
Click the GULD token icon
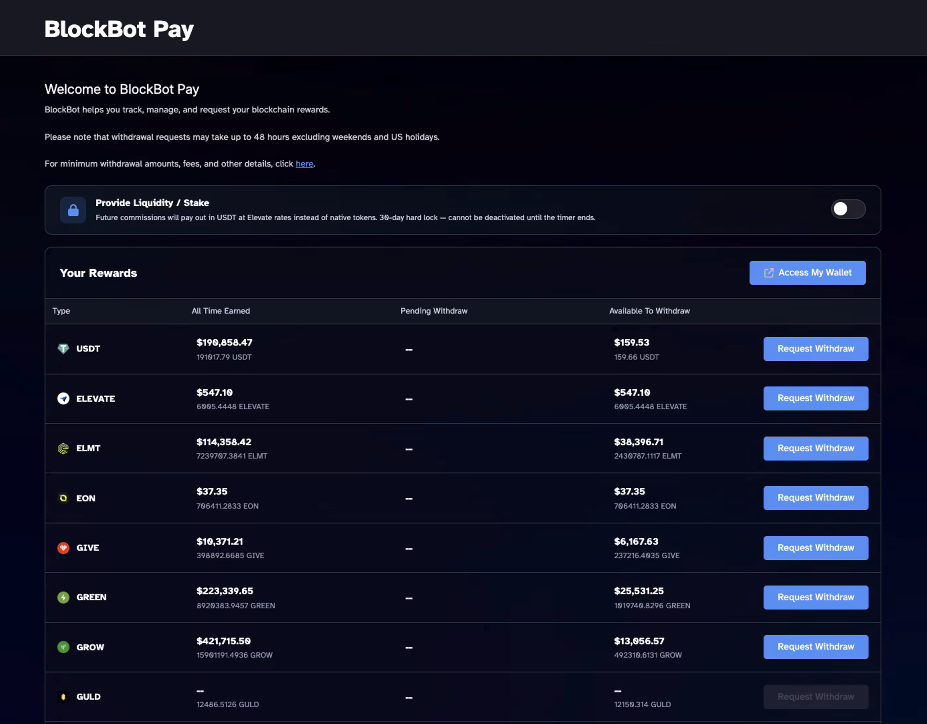tap(63, 697)
